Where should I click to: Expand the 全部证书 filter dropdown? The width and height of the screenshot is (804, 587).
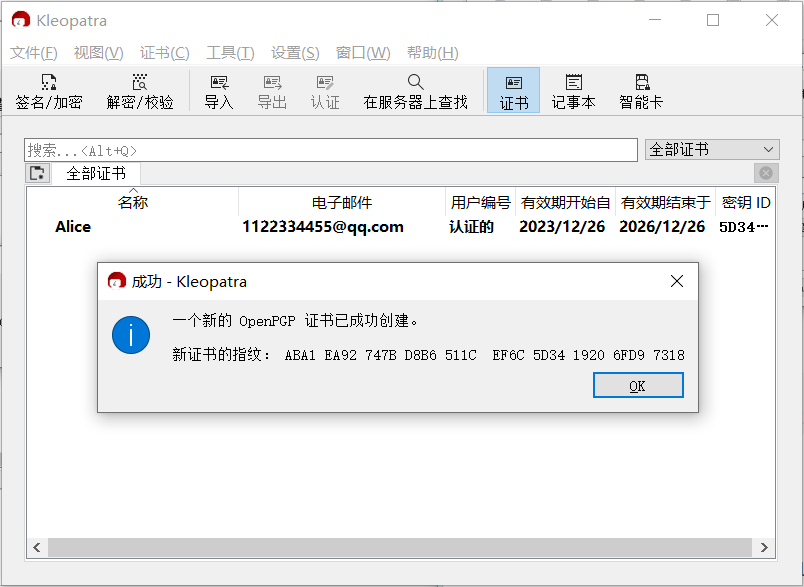pyautogui.click(x=712, y=150)
